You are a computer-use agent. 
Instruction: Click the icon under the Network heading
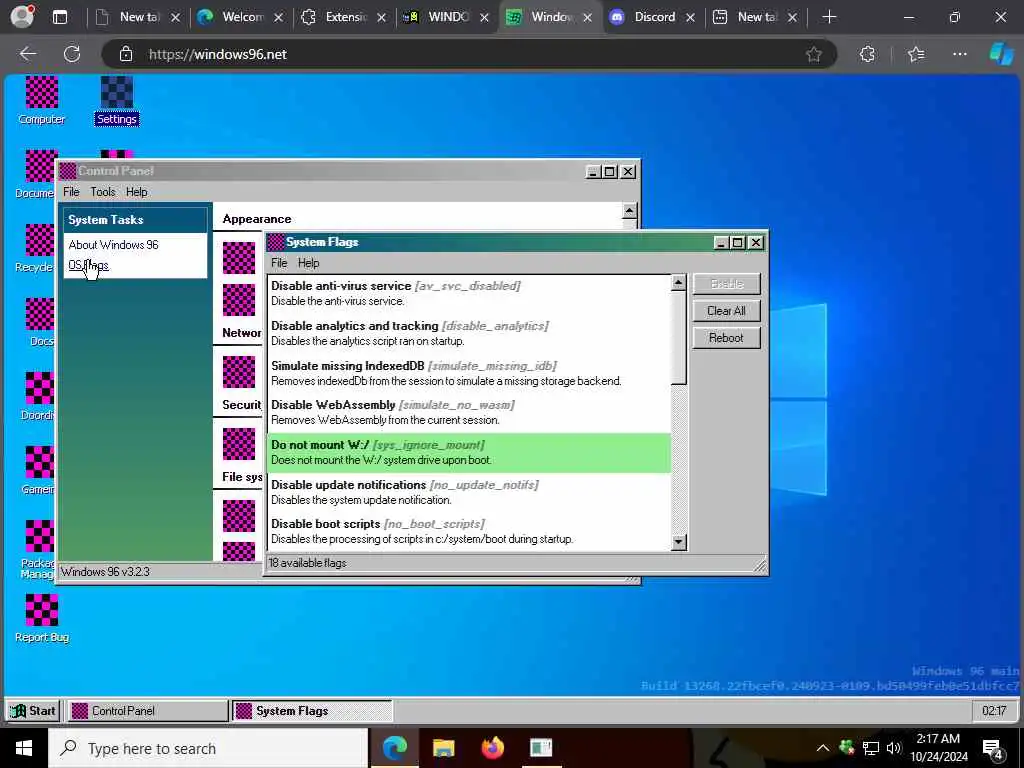(239, 372)
